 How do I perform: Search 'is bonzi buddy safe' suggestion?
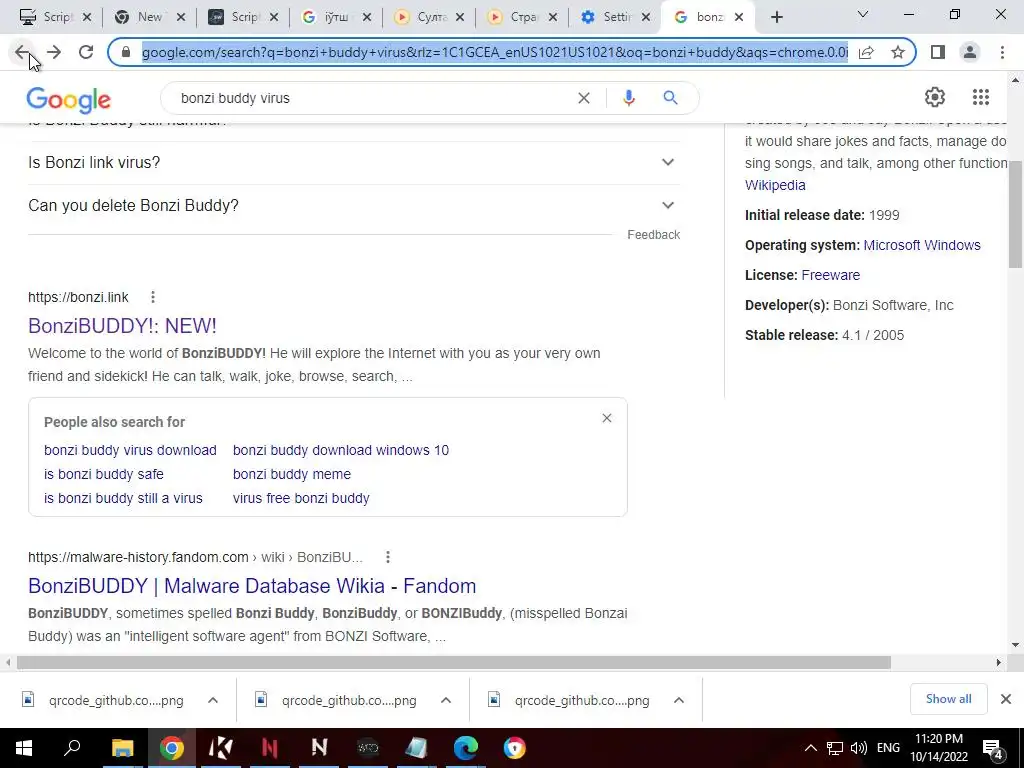click(x=103, y=475)
